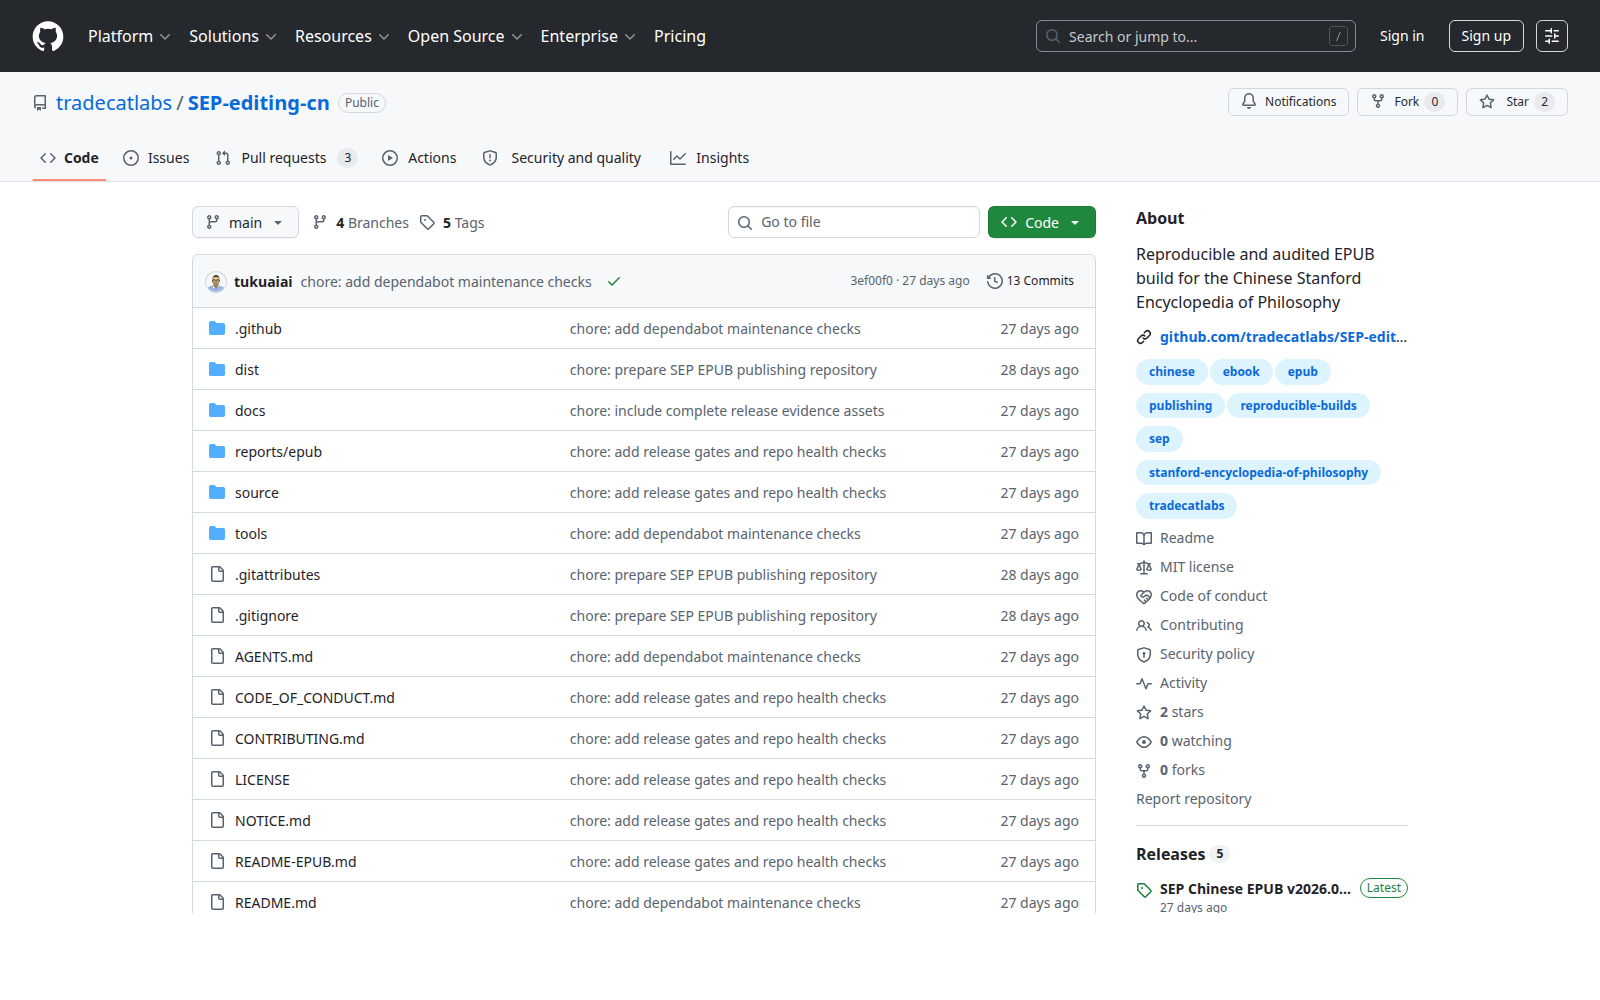The height and width of the screenshot is (1000, 1600).
Task: Click the Notifications bell icon
Action: click(1249, 101)
